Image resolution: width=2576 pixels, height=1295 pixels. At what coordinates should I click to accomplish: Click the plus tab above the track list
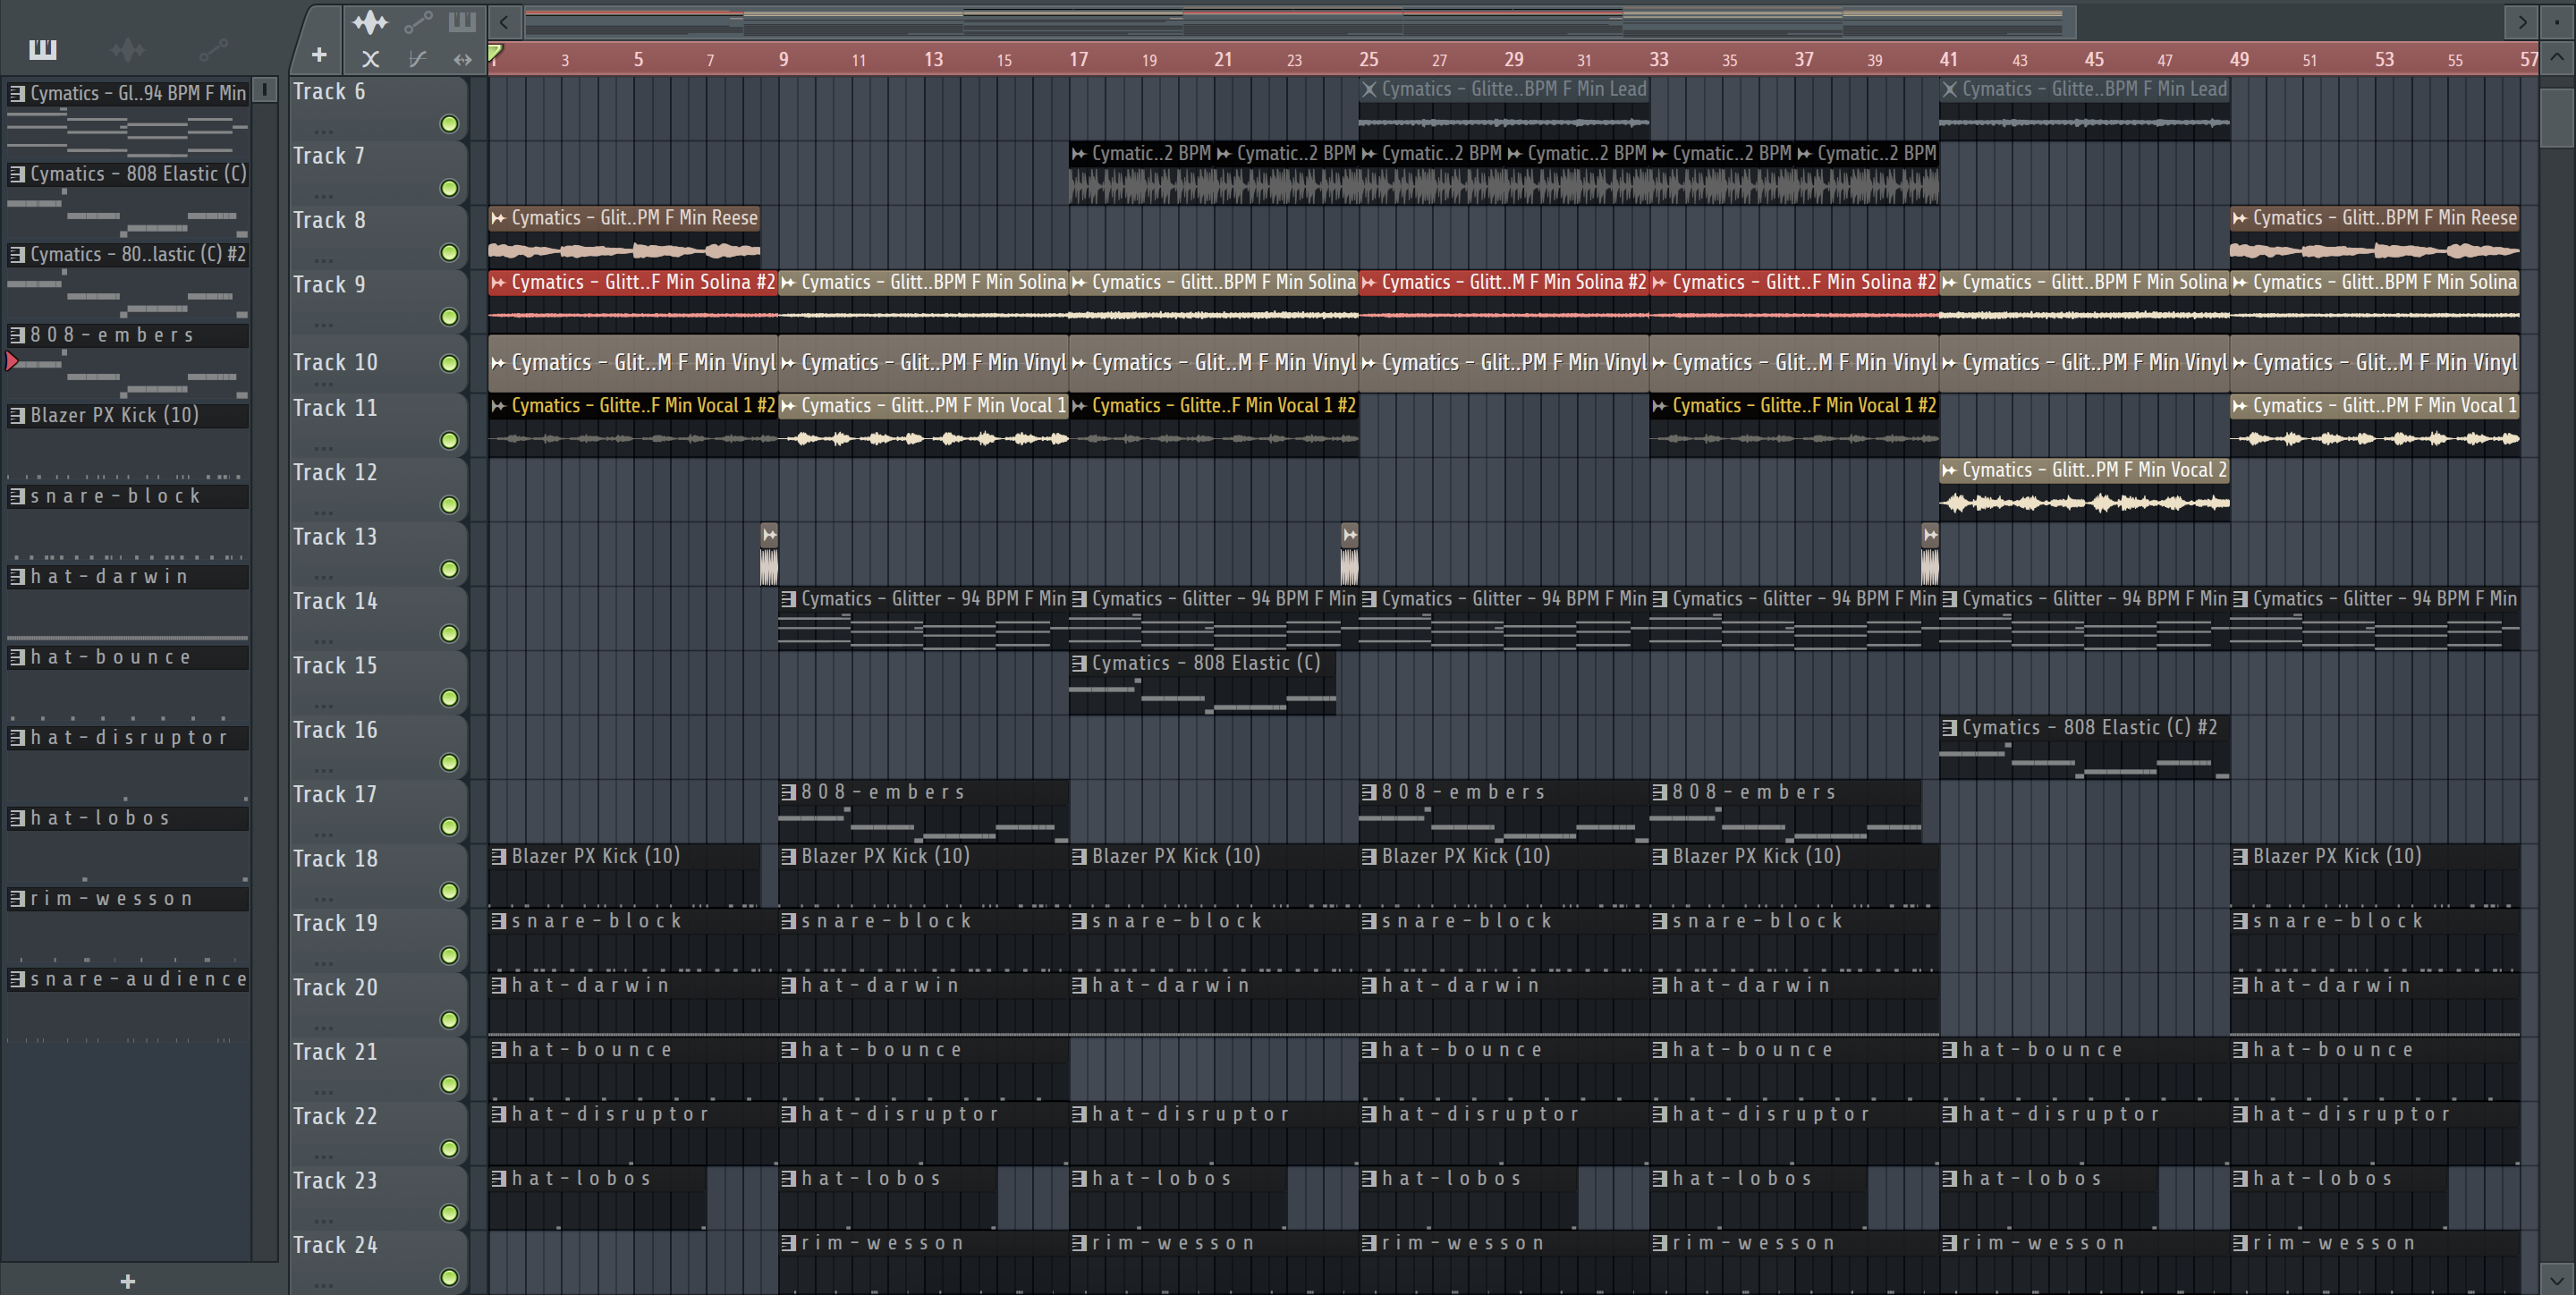click(x=319, y=55)
